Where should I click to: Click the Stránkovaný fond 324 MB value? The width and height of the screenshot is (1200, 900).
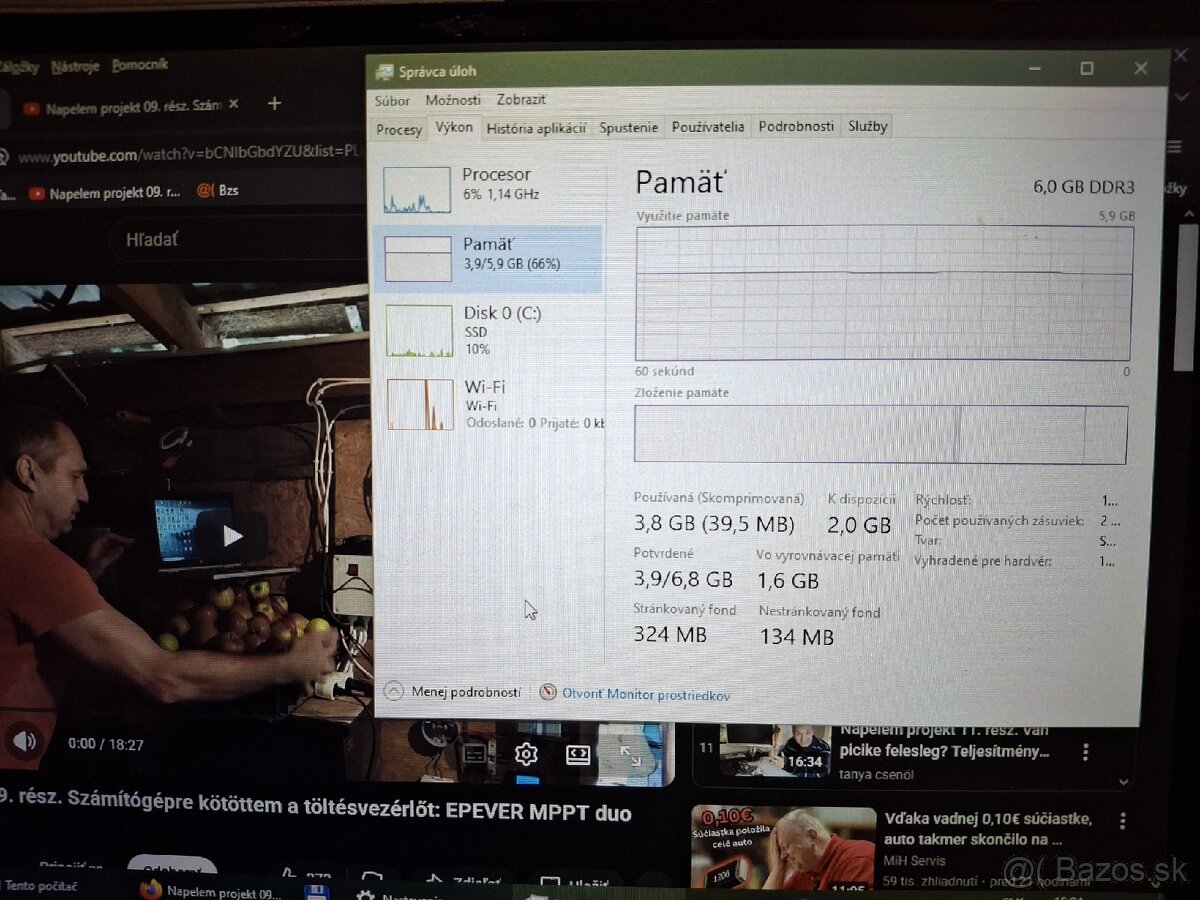tap(670, 634)
